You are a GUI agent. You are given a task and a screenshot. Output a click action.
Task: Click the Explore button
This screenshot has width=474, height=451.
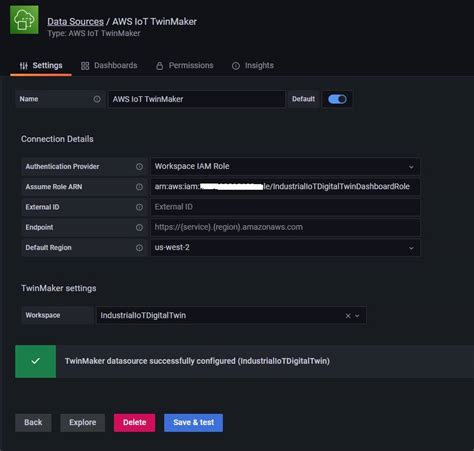click(83, 423)
